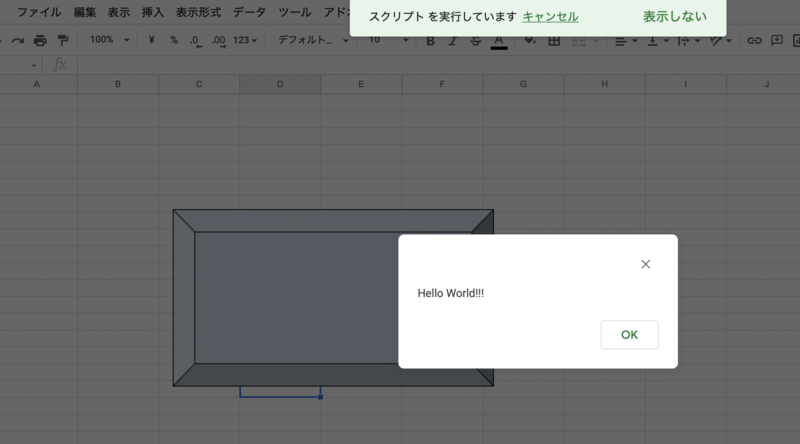Open the fill color bucket
Viewport: 800px width, 444px height.
(x=530, y=41)
